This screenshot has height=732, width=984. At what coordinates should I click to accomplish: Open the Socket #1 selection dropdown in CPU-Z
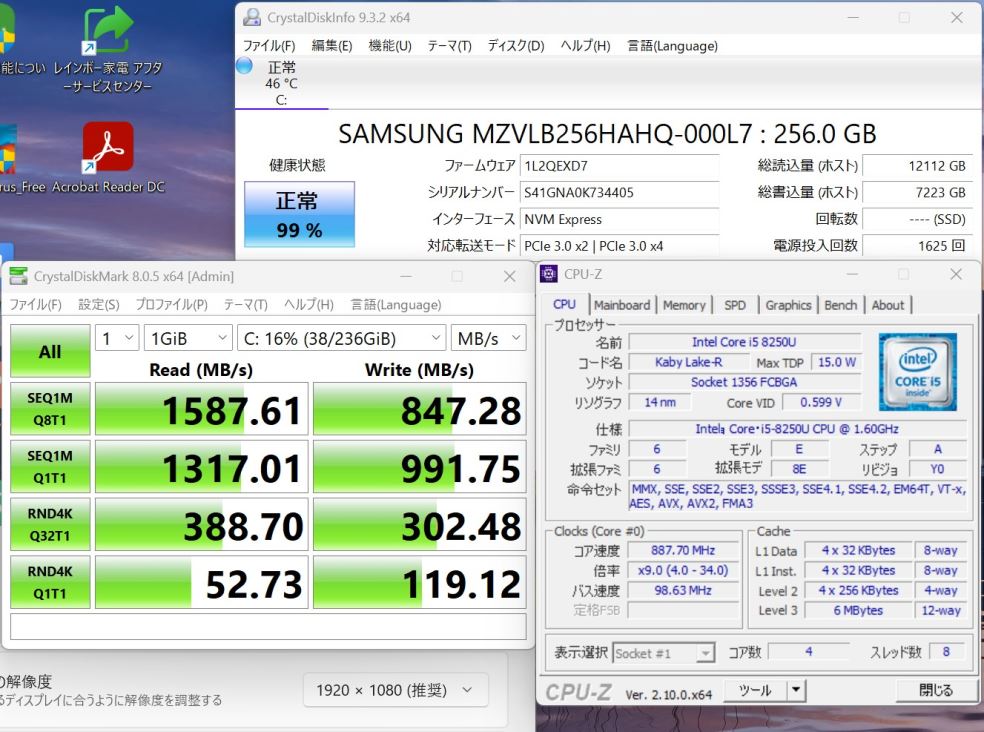pyautogui.click(x=663, y=654)
